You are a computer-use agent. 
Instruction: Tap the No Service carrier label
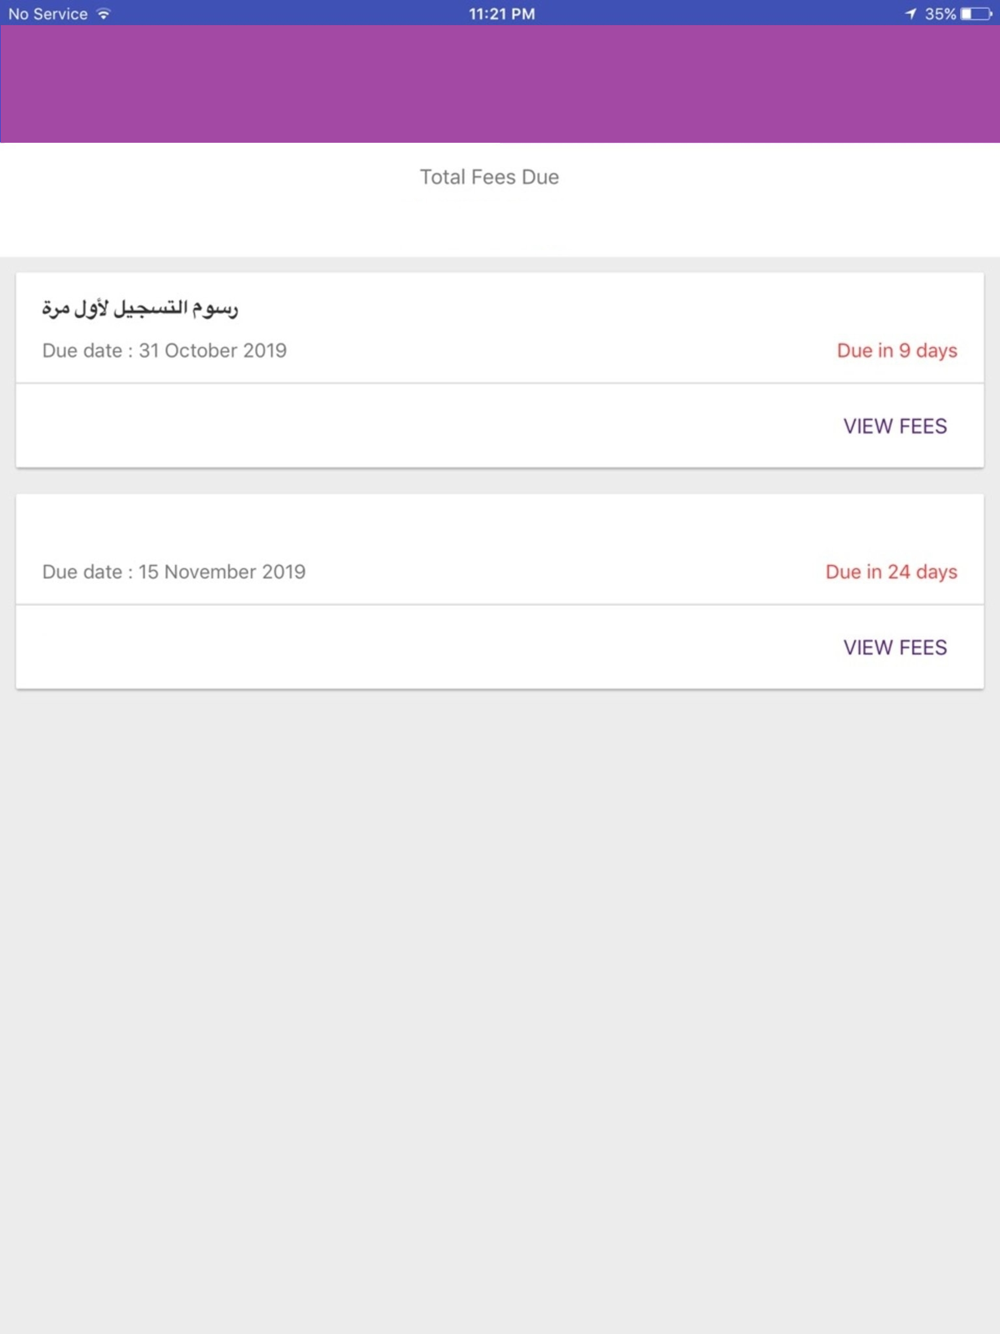tap(48, 14)
